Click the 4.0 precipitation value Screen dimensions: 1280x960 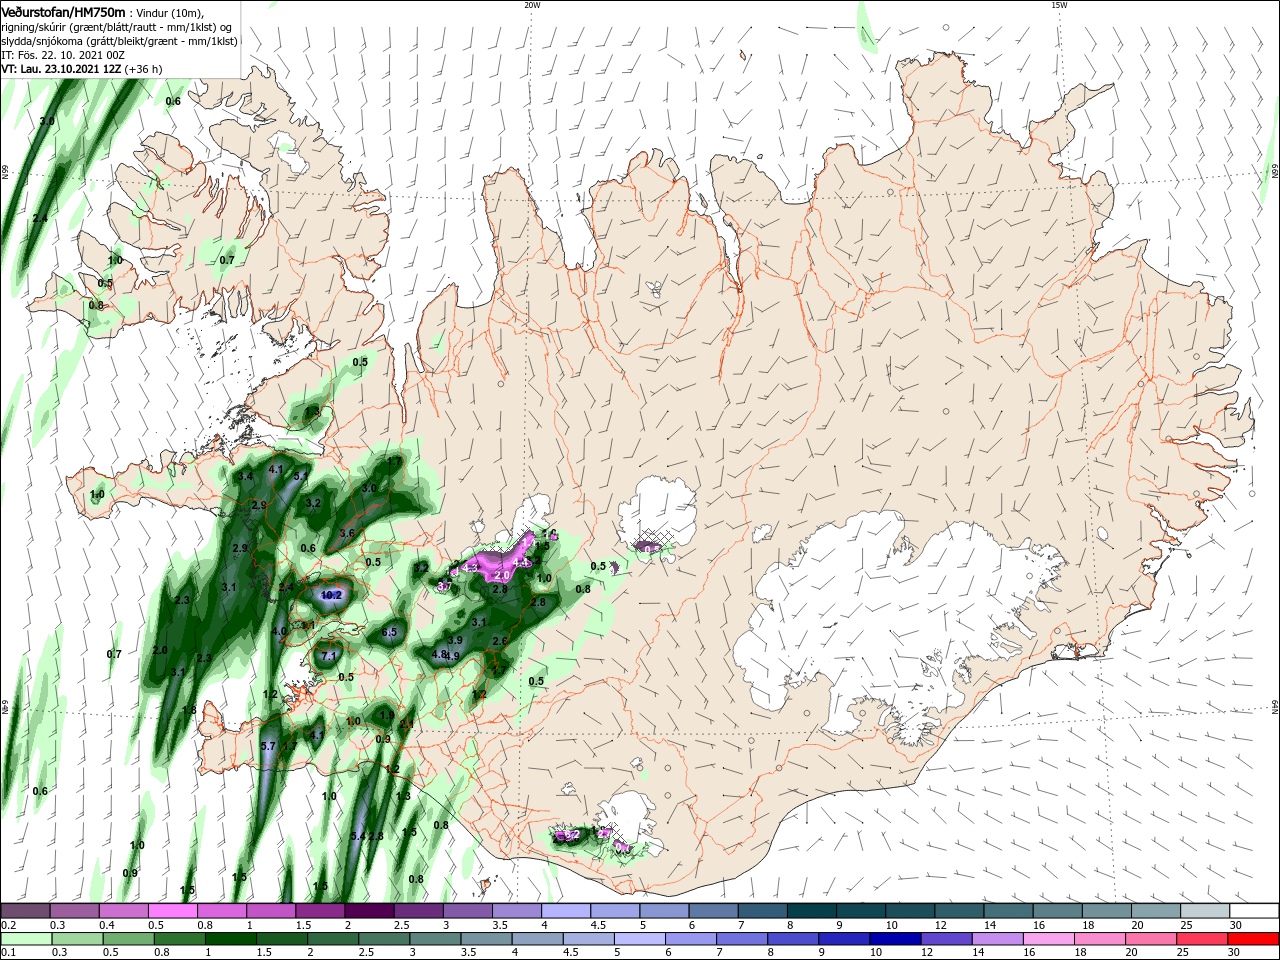[x=279, y=631]
